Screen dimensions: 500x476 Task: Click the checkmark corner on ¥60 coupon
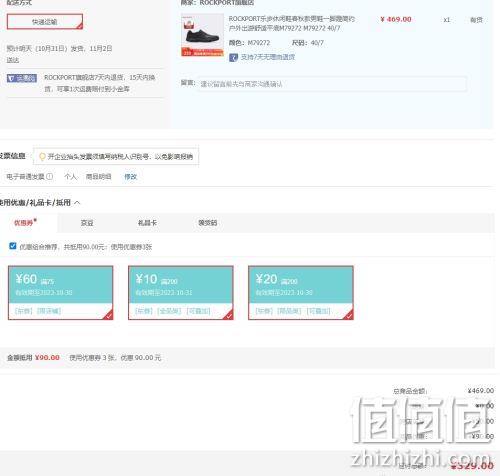click(108, 315)
